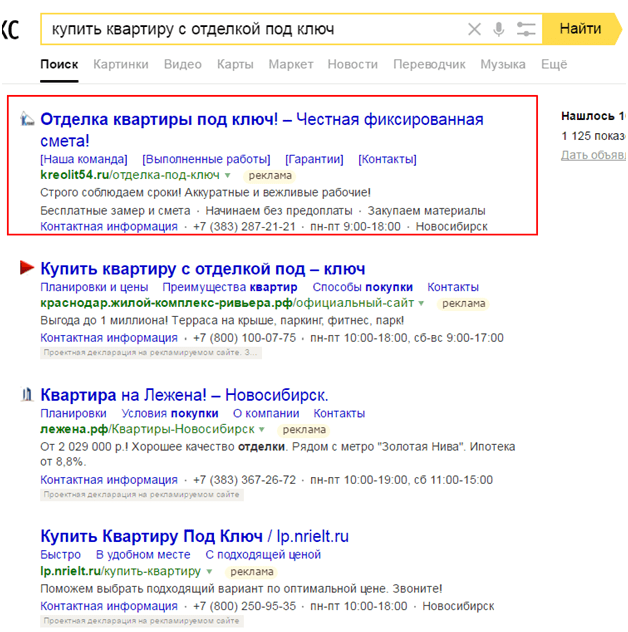Open the Маркет tab

click(x=291, y=64)
